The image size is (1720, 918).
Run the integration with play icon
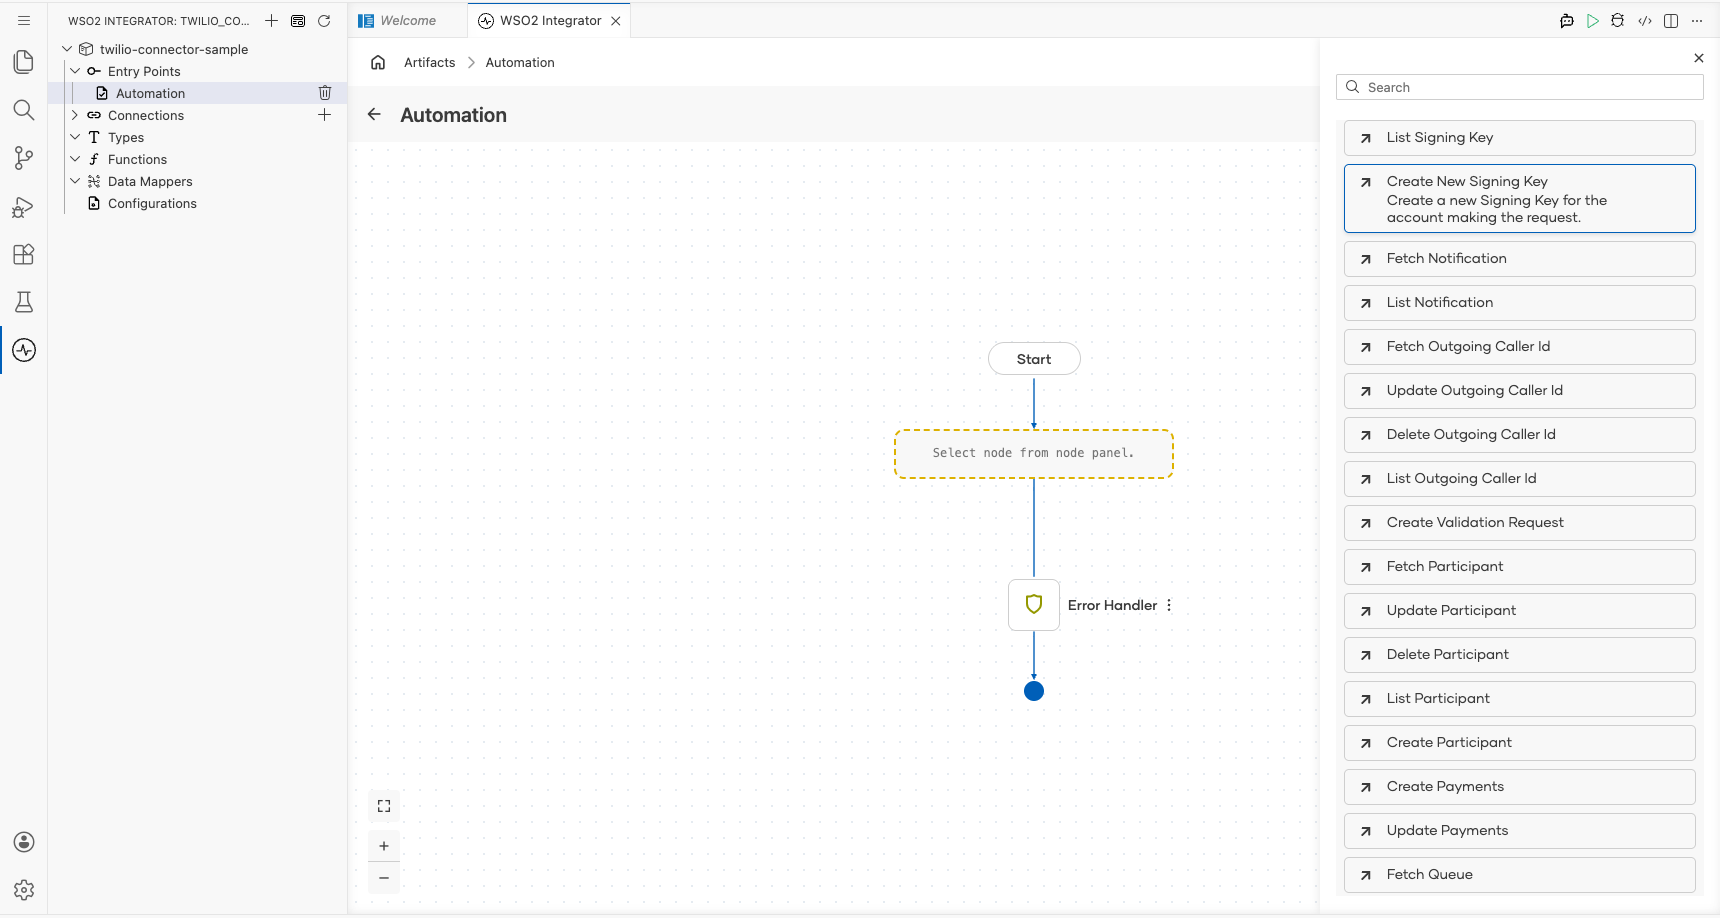pos(1593,20)
